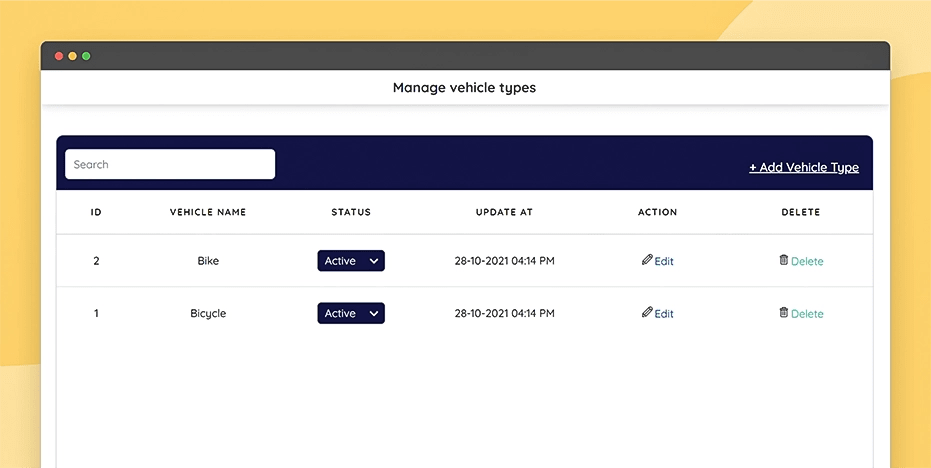Click the Bike row's 28-10-2021 04:14 PM date
The height and width of the screenshot is (468, 931).
[x=505, y=261]
